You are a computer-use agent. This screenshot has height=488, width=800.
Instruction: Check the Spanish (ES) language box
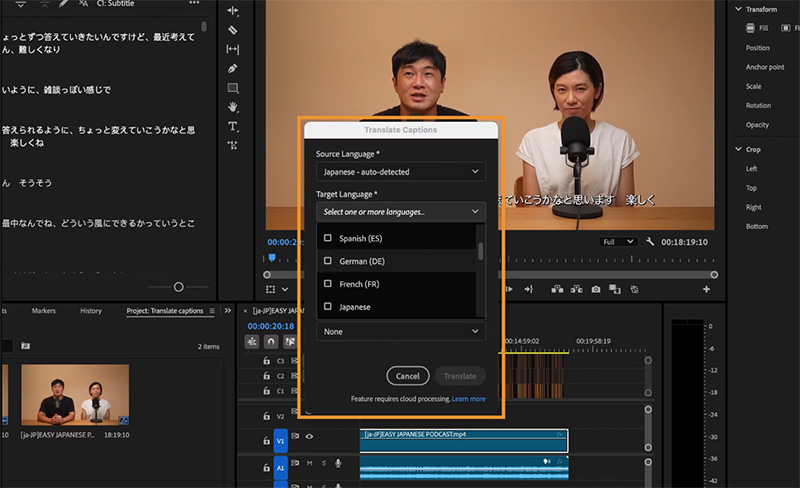328,238
